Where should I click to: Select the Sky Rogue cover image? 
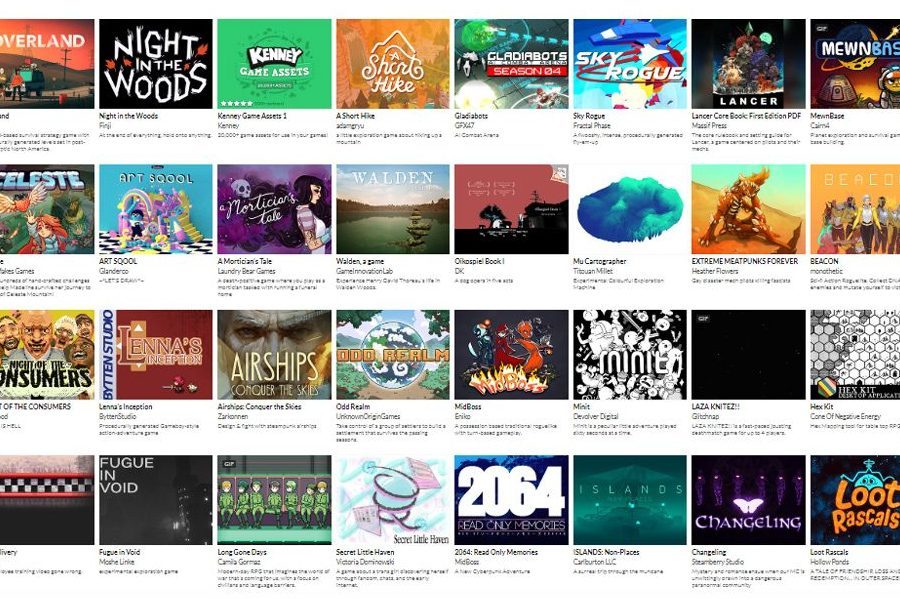pos(630,64)
